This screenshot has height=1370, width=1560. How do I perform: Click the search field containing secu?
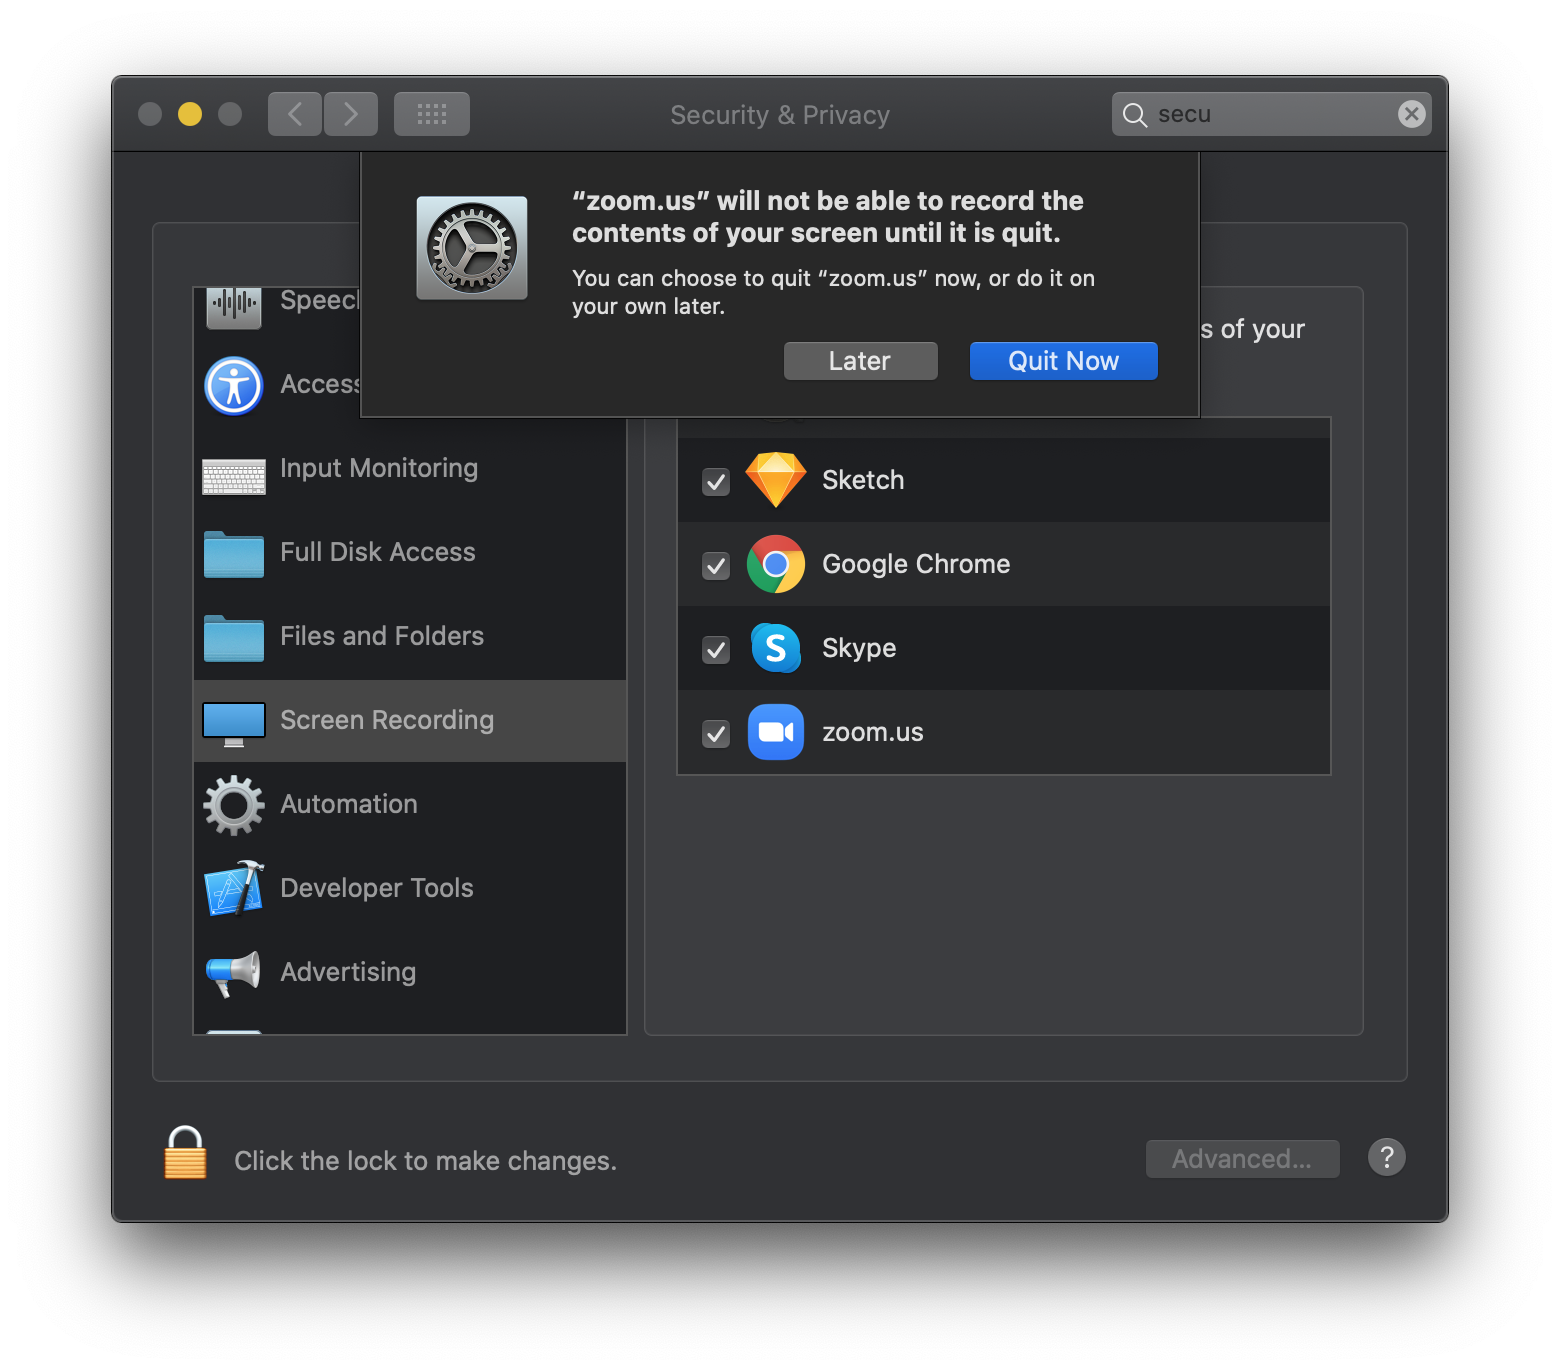(x=1271, y=114)
